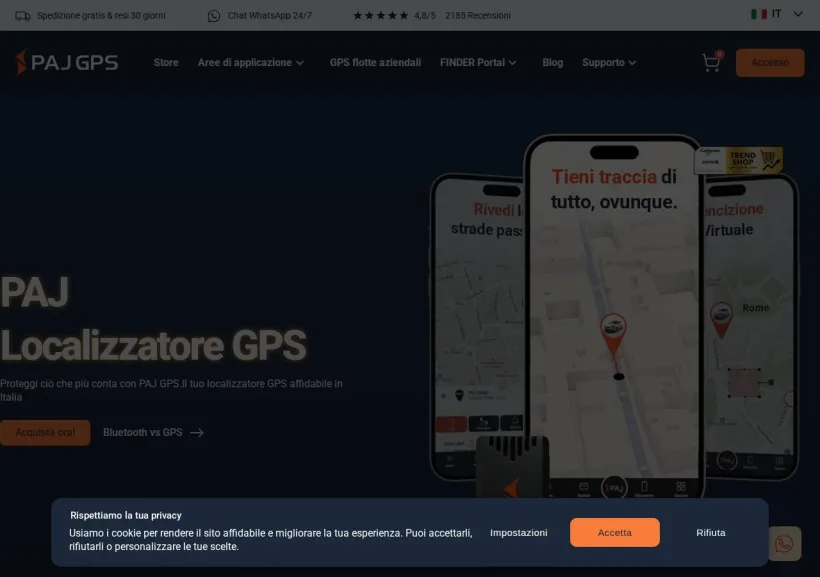Click Spedizione gratis & resi 30 giorni
This screenshot has width=820, height=577.
point(101,16)
